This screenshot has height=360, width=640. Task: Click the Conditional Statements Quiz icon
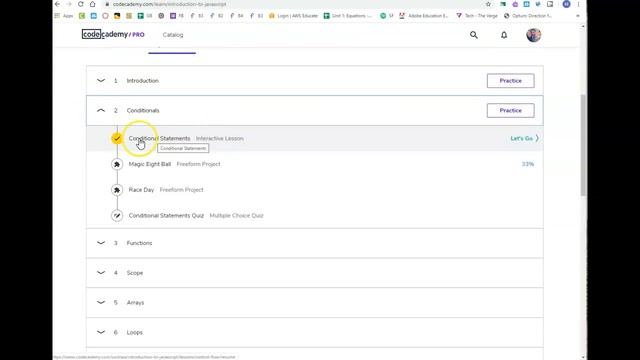point(117,216)
